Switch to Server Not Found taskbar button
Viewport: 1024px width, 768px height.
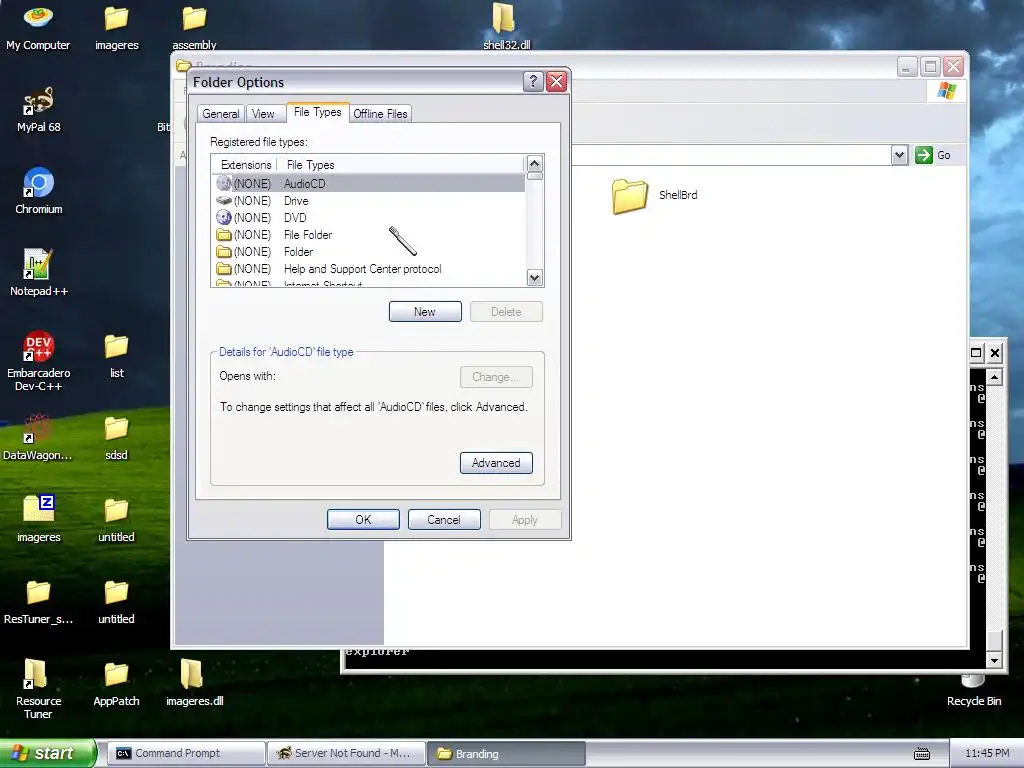pos(347,753)
